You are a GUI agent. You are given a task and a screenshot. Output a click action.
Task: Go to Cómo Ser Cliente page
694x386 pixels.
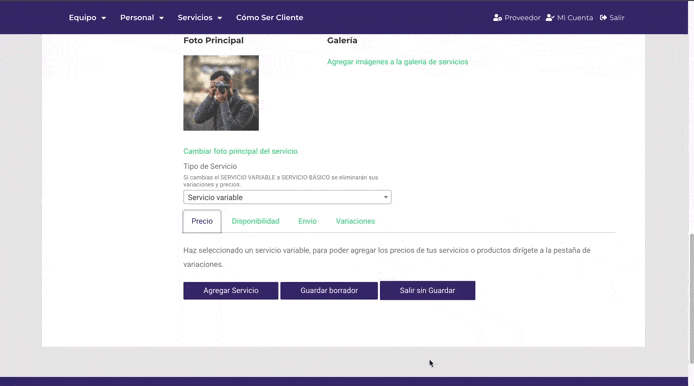click(x=270, y=18)
